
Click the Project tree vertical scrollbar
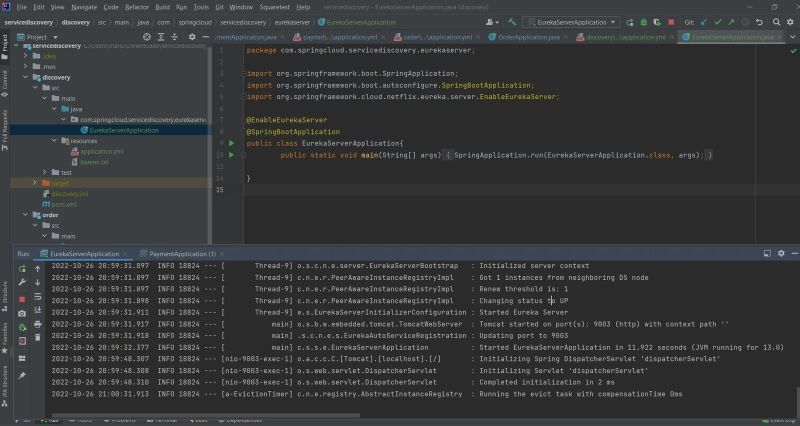210,143
